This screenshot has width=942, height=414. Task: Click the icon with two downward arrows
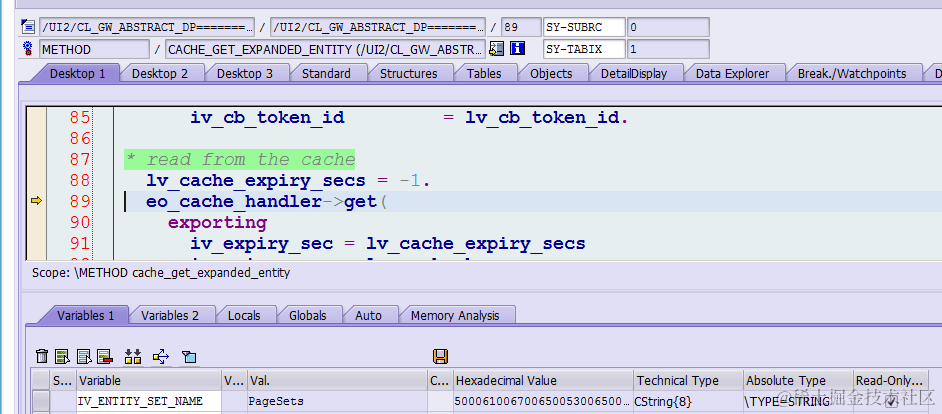click(x=133, y=357)
